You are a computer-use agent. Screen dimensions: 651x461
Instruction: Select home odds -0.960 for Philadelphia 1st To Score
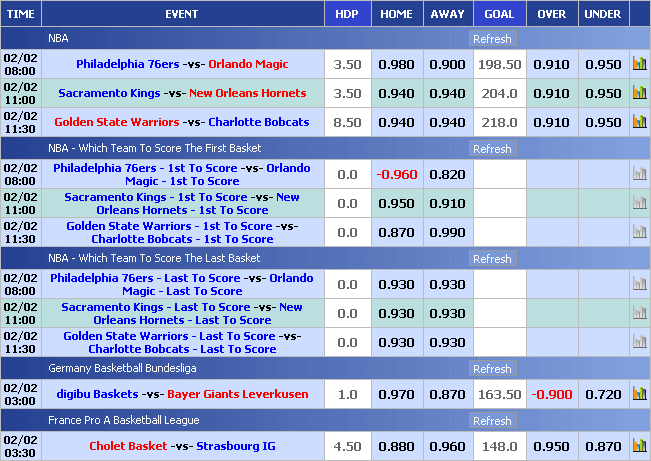(396, 174)
